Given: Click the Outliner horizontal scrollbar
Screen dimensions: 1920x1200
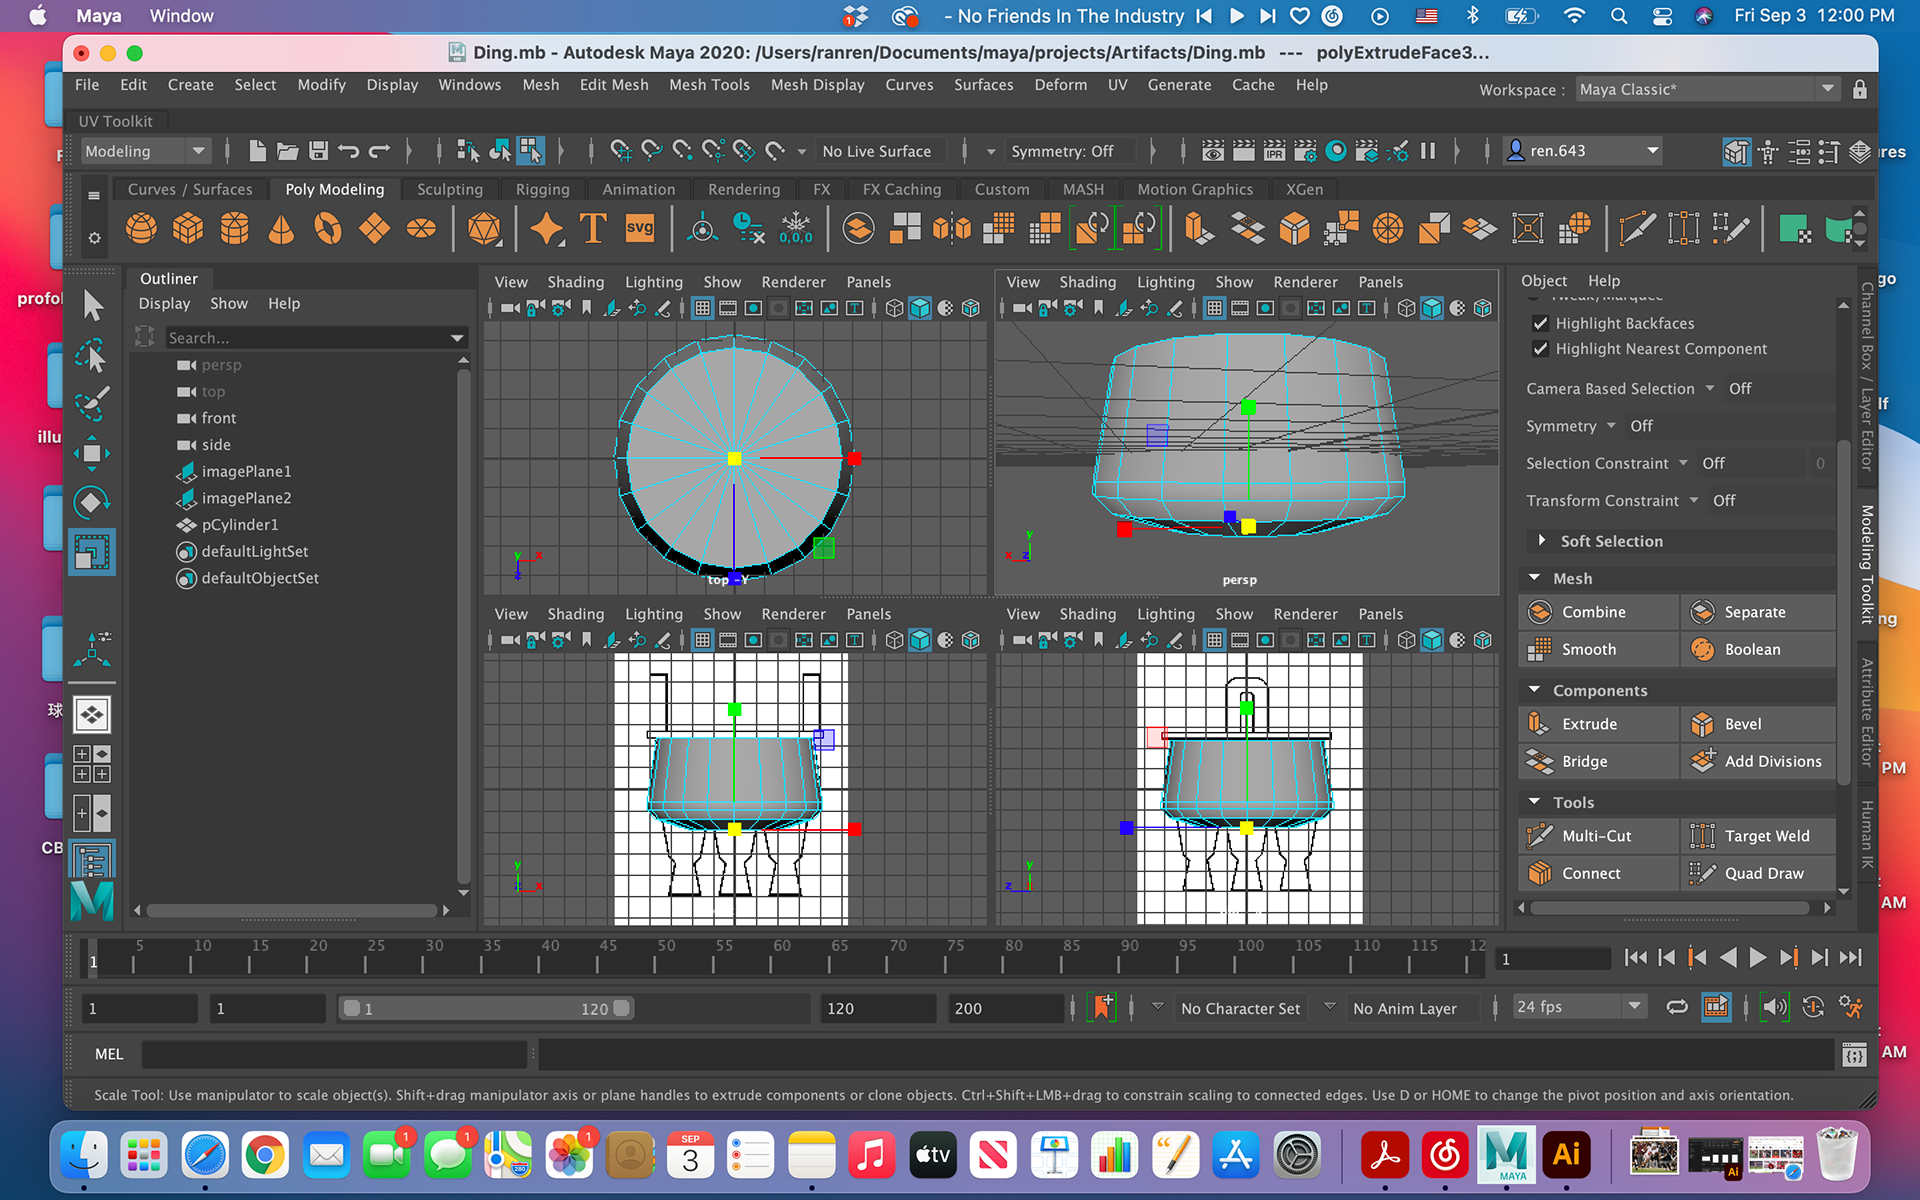Looking at the screenshot, I should 292,910.
